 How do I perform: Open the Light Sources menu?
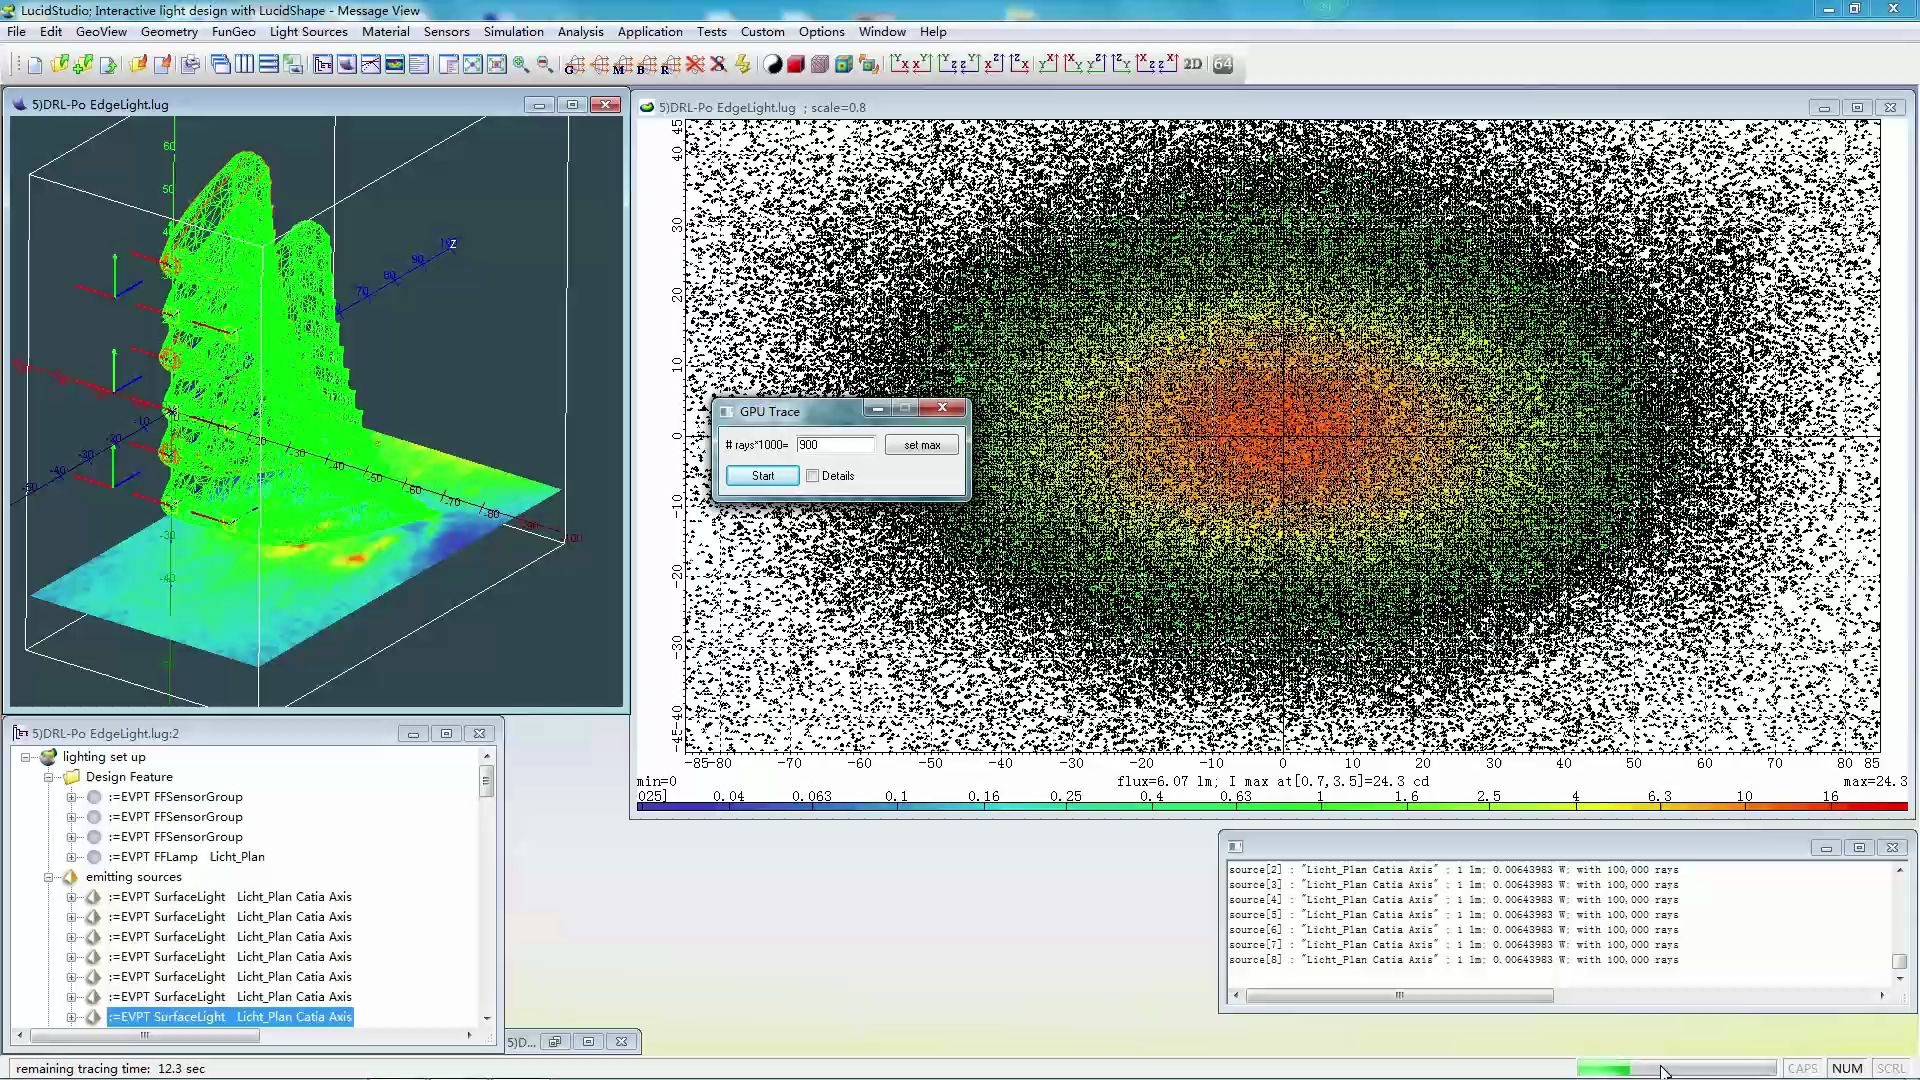tap(308, 32)
